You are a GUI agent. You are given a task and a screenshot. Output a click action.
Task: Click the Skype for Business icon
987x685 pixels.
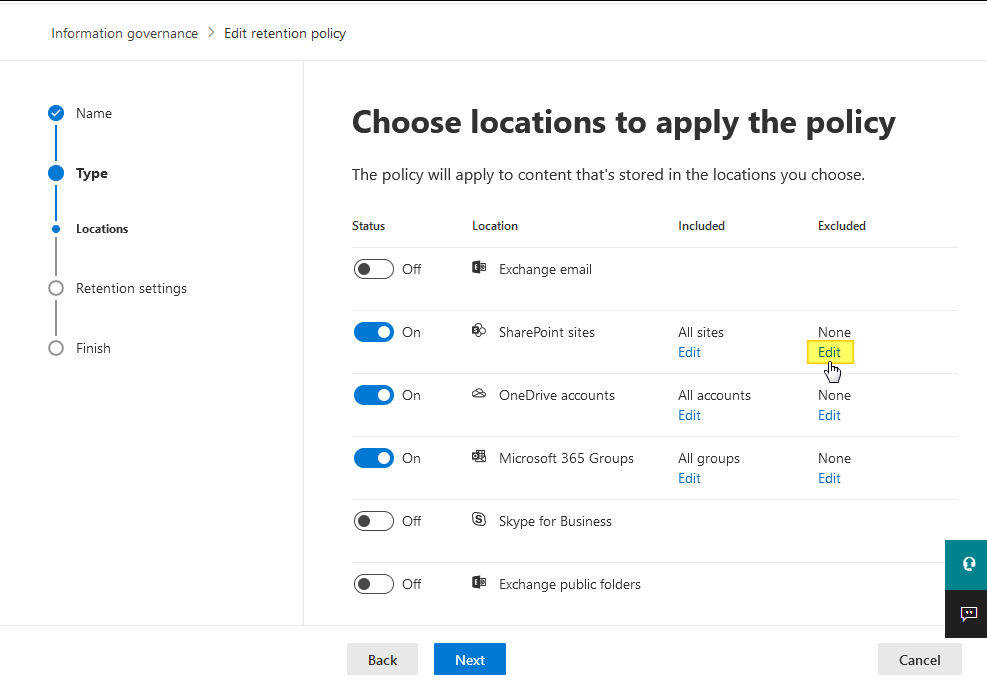(479, 519)
